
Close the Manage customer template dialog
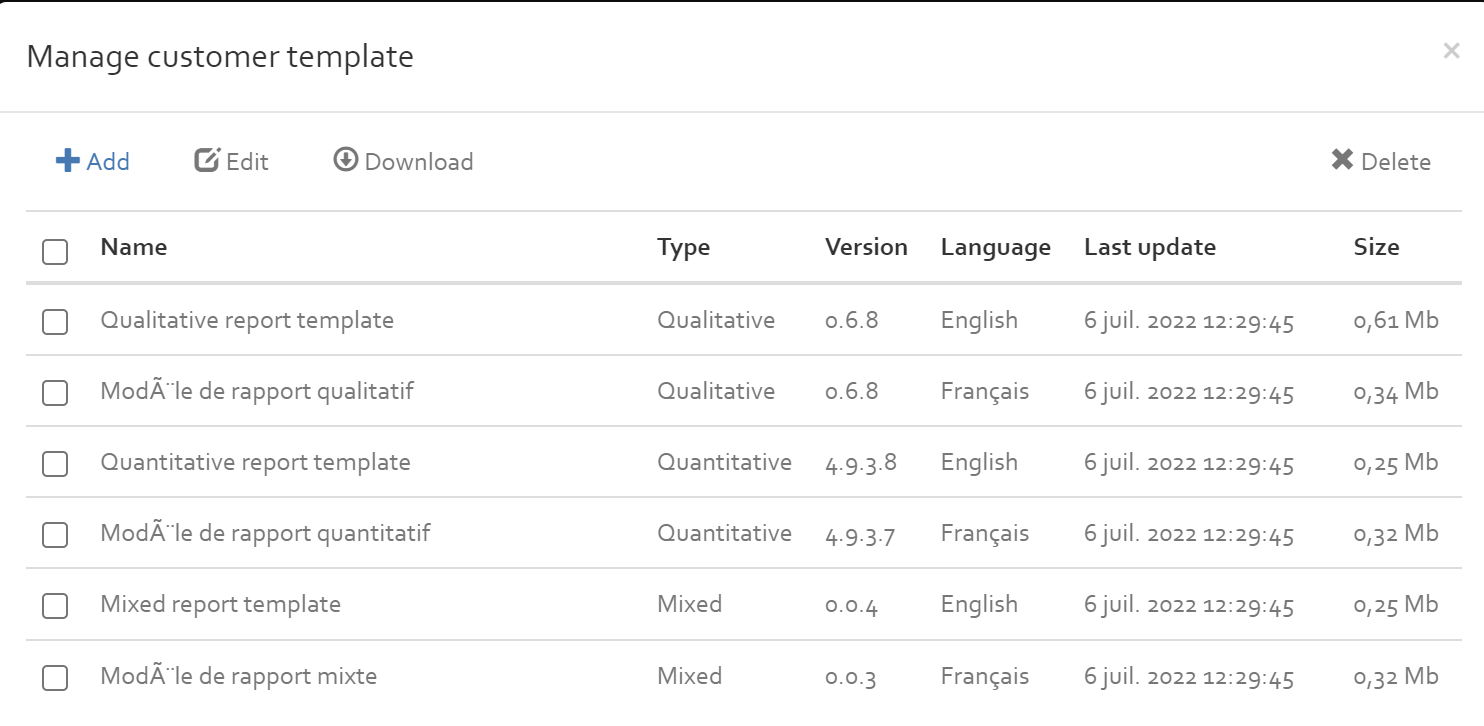click(x=1451, y=51)
